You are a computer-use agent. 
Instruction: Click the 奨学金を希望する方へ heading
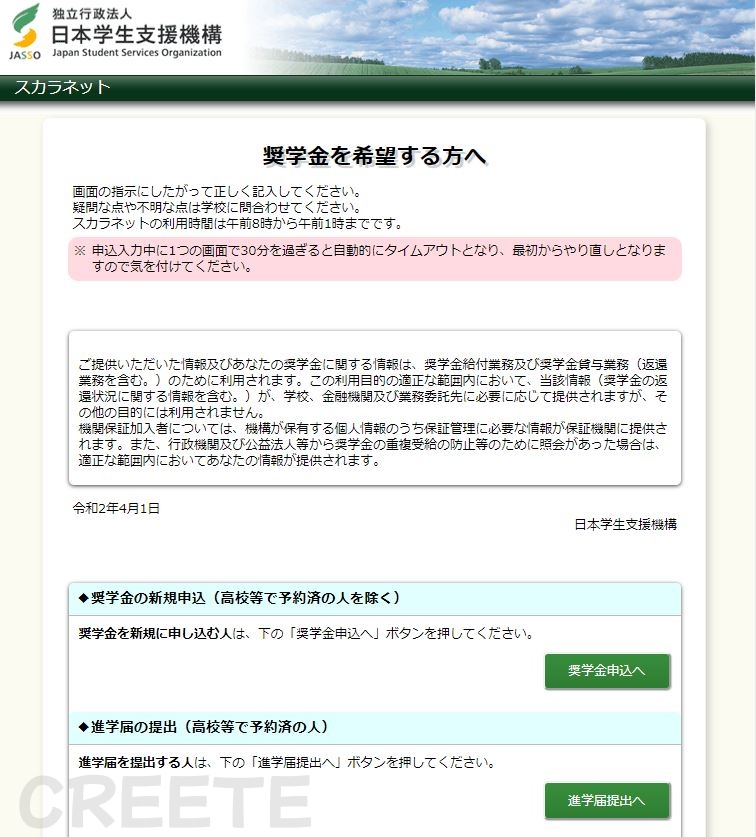tap(374, 156)
